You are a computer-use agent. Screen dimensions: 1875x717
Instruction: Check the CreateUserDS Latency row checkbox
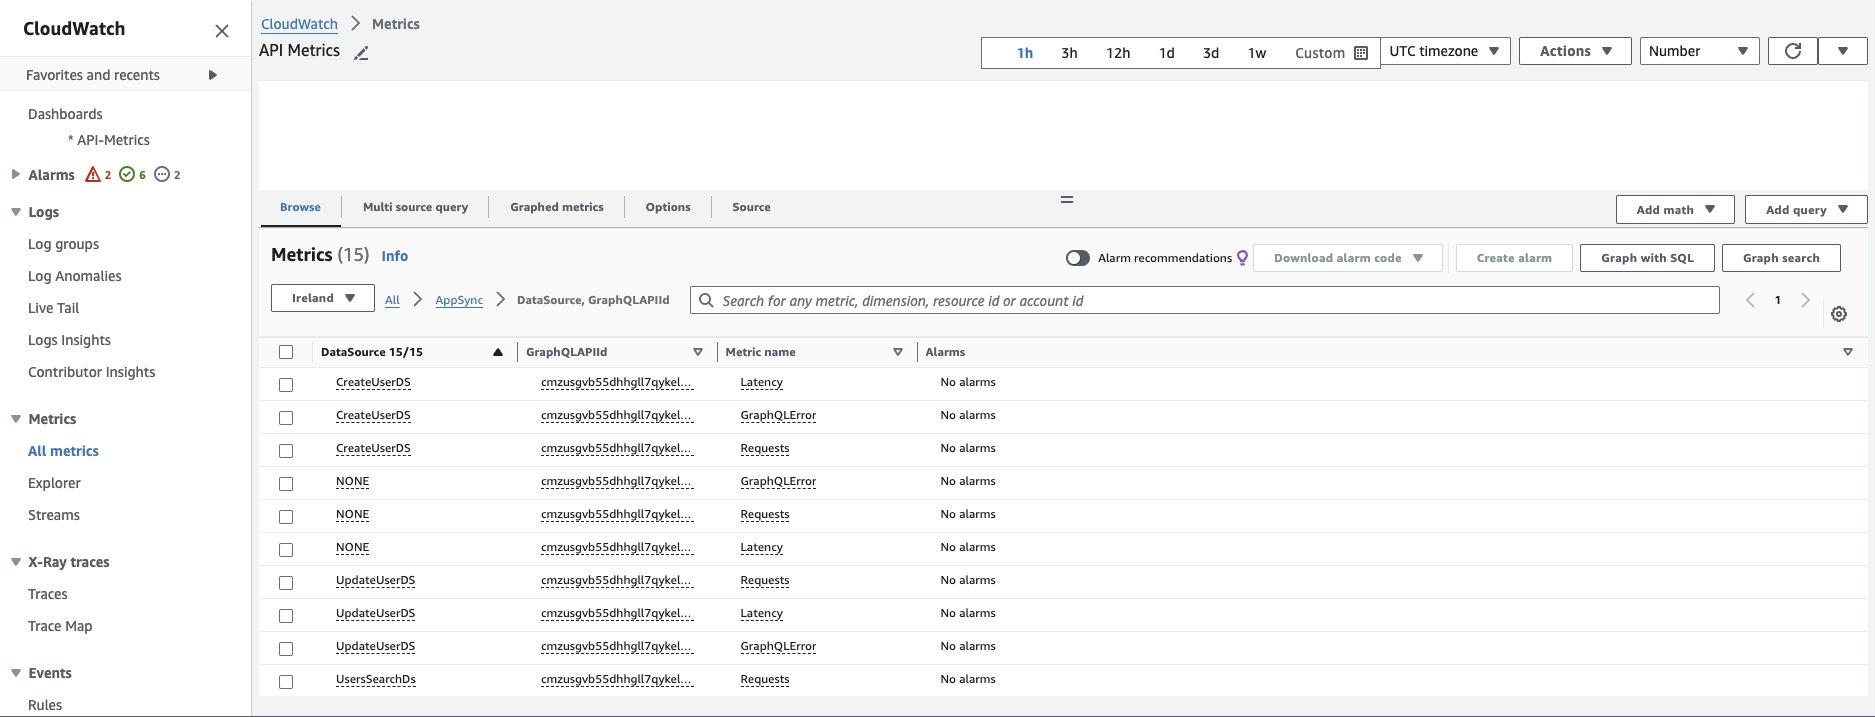tap(286, 384)
